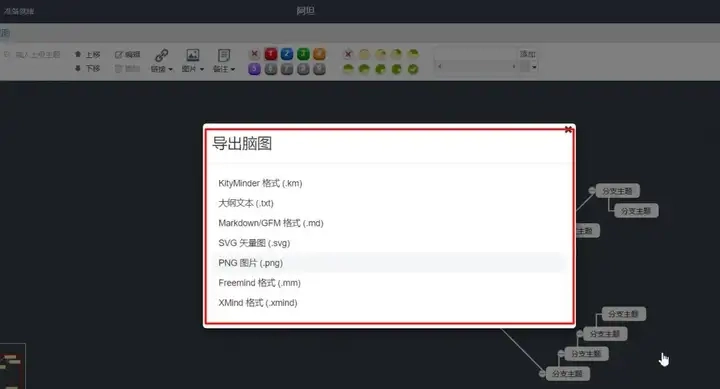
Task: Select KityMinder 格式 (.km) export option
Action: (x=389, y=183)
